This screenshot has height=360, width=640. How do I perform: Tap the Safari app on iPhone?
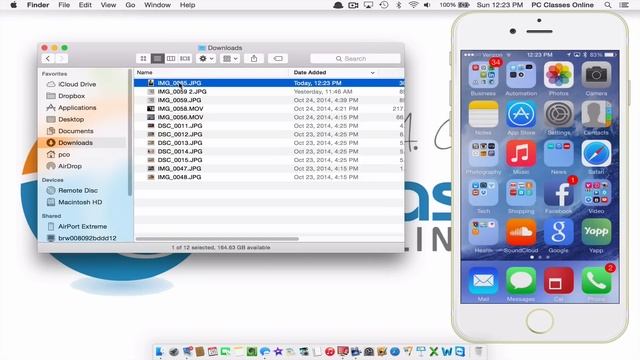tap(596, 153)
